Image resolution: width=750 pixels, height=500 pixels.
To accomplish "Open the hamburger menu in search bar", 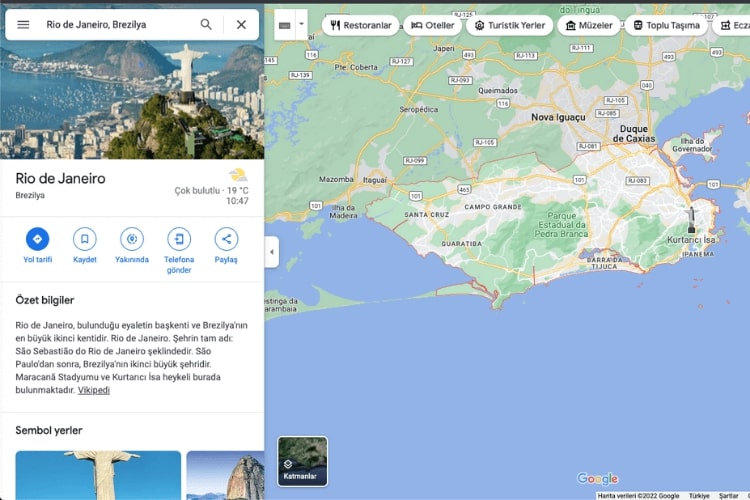I will (23, 24).
